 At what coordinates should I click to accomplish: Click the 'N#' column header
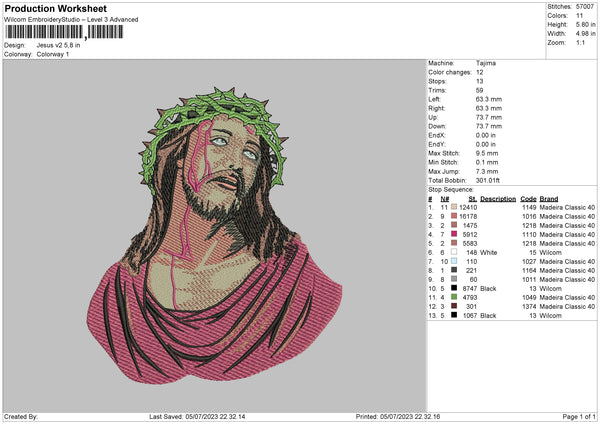coord(444,199)
